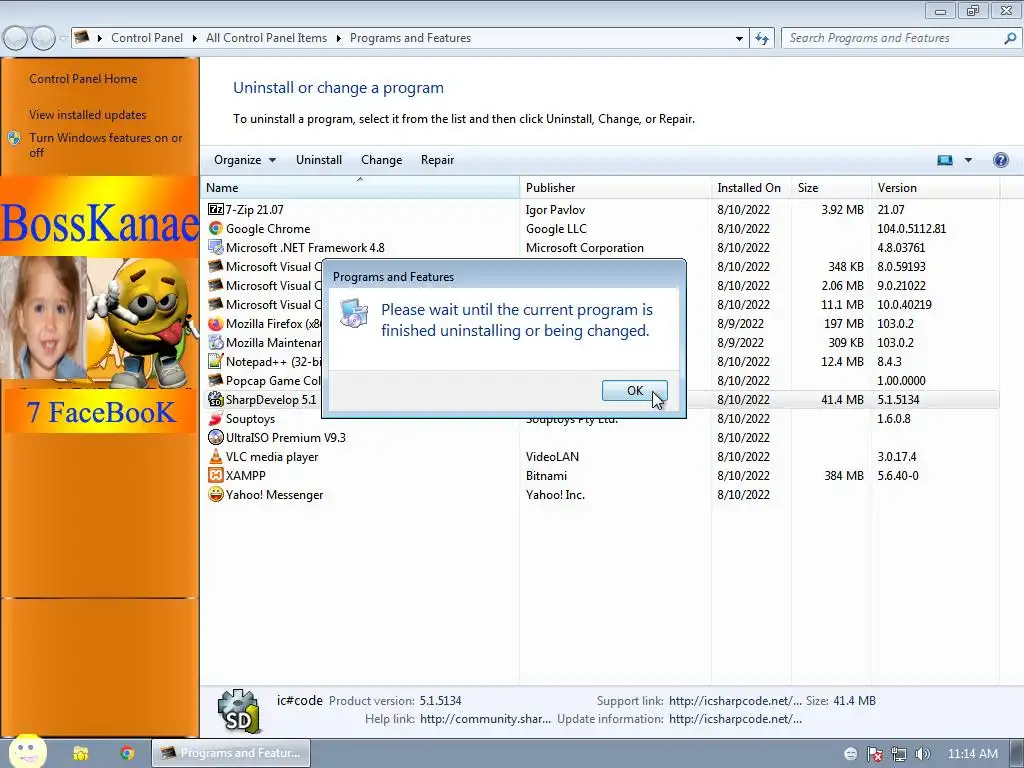
Task: Click the refresh button beside address bar
Action: [x=761, y=38]
